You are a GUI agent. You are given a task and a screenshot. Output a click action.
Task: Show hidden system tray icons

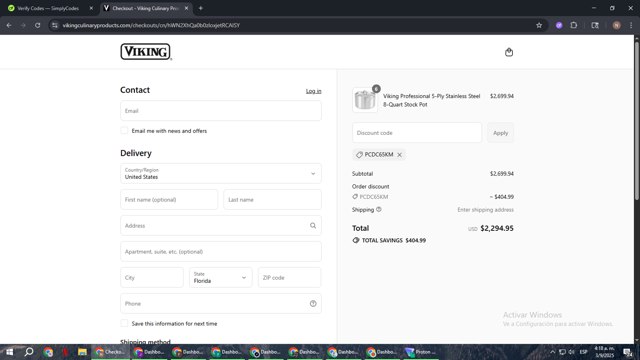click(x=553, y=352)
